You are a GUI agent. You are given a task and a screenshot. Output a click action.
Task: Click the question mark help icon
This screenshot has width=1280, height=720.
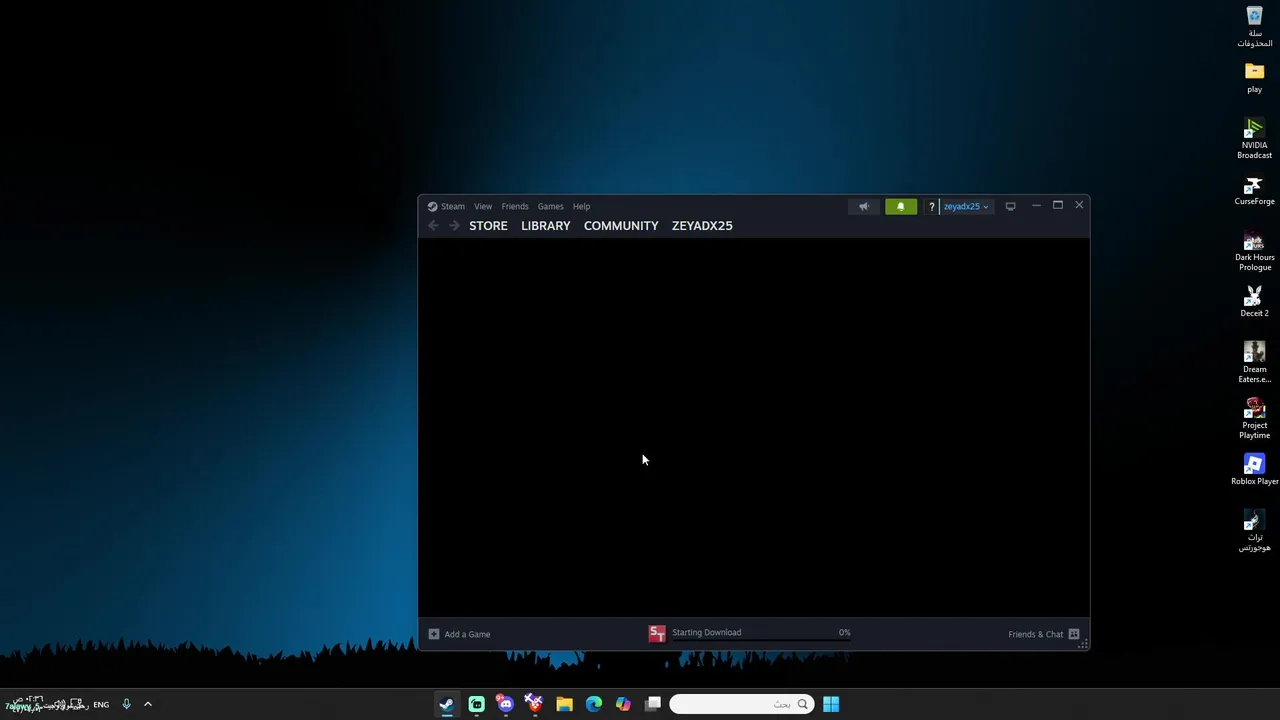[931, 207]
